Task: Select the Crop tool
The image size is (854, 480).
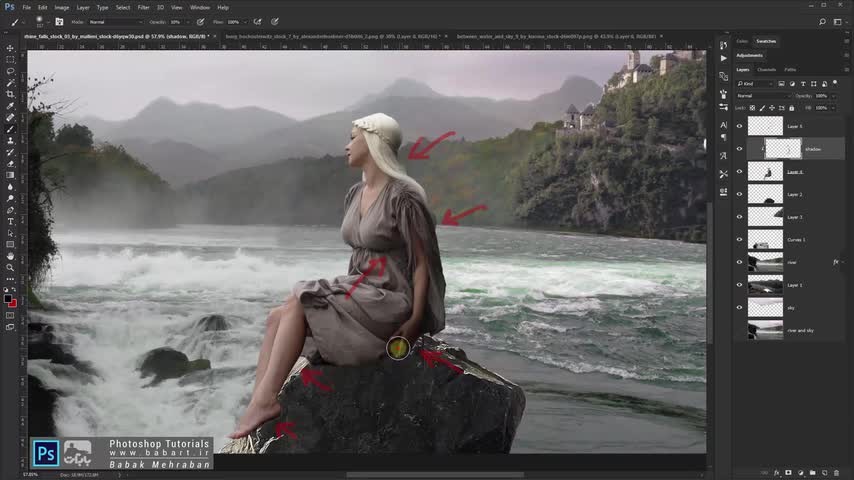Action: (x=10, y=94)
